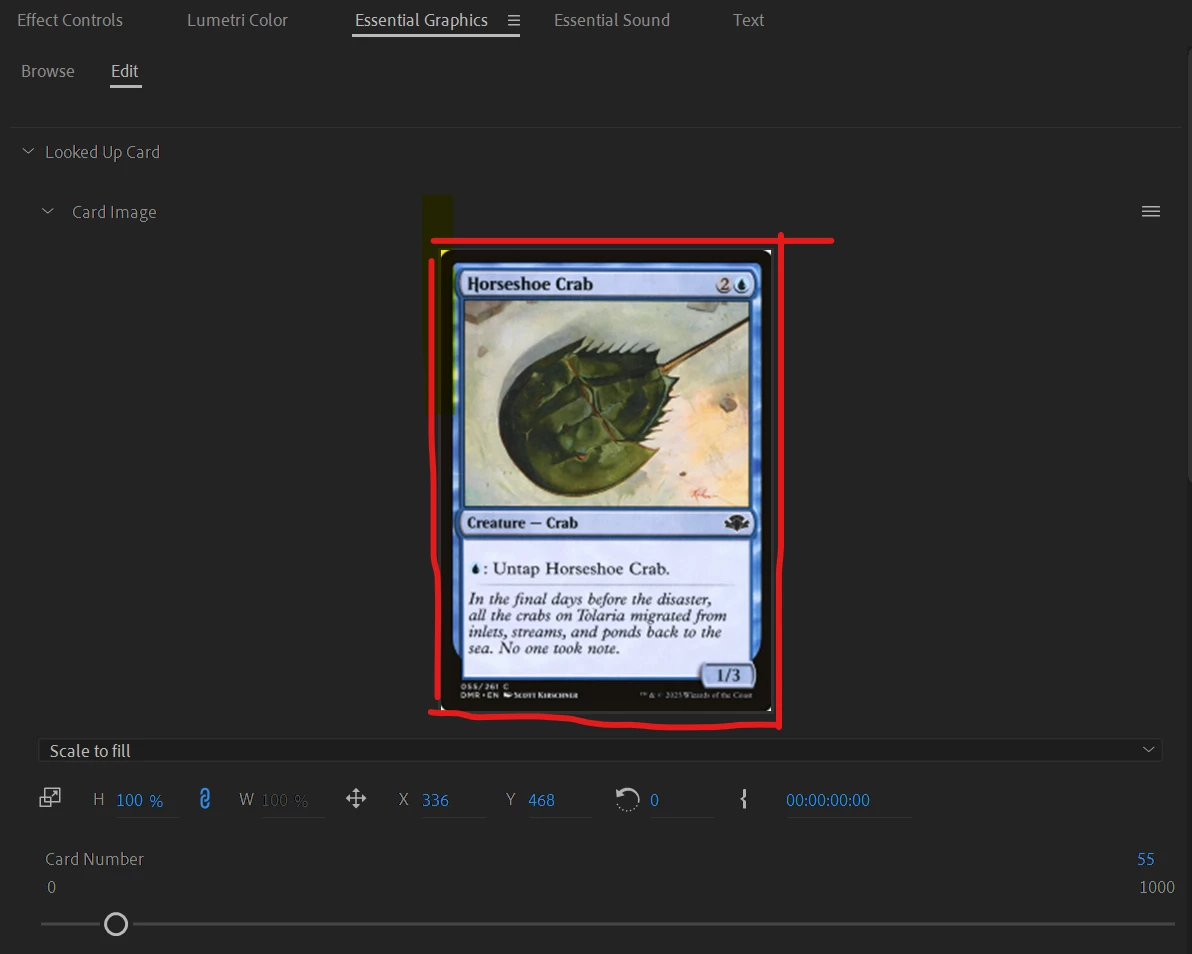This screenshot has width=1192, height=954.
Task: Edit the Y position value 468
Action: click(541, 800)
